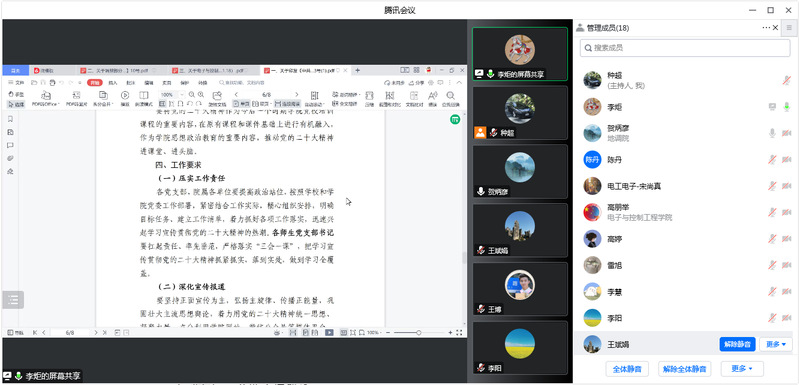
Task: Toggle camera icon for 电工电子-宋尚真
Action: (x=787, y=186)
